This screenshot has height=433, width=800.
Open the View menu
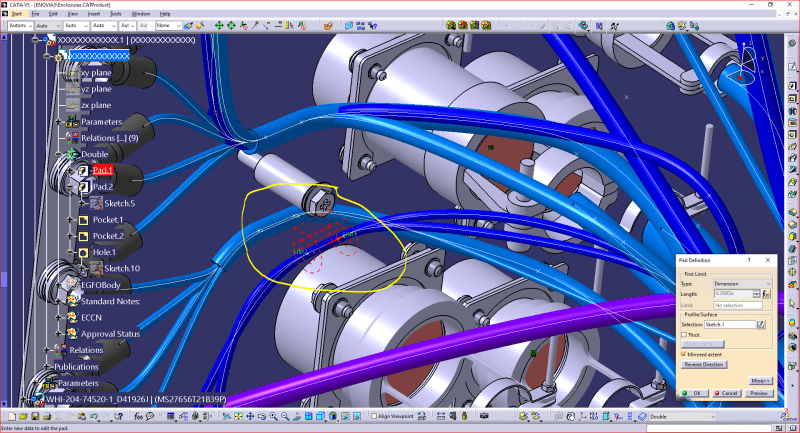click(x=72, y=14)
